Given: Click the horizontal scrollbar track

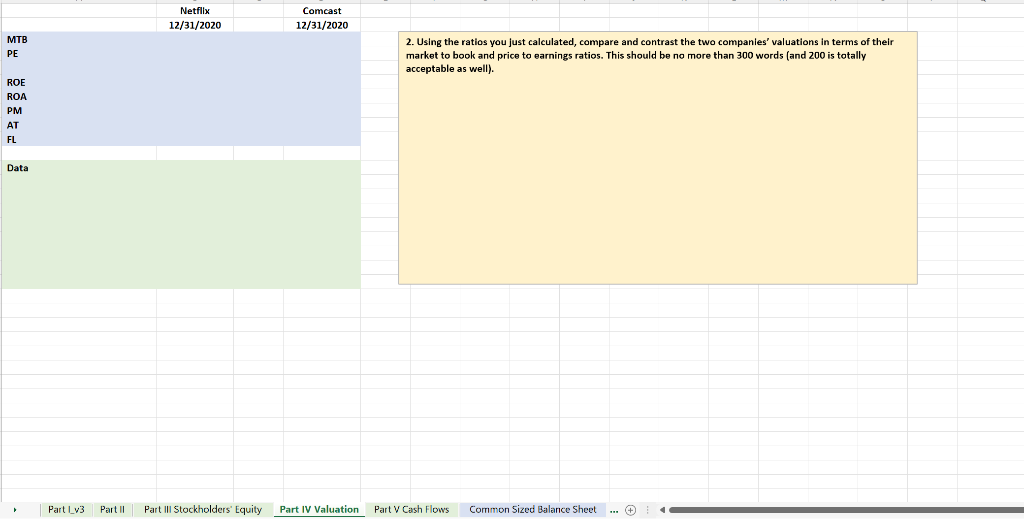Looking at the screenshot, I should pos(846,511).
